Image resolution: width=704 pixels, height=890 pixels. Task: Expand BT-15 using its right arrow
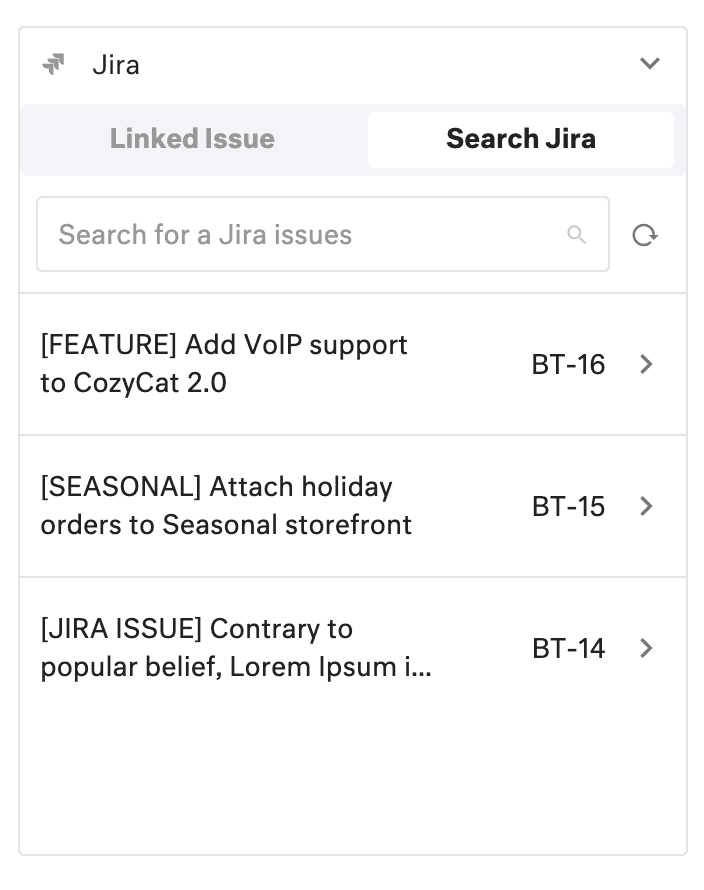(646, 507)
